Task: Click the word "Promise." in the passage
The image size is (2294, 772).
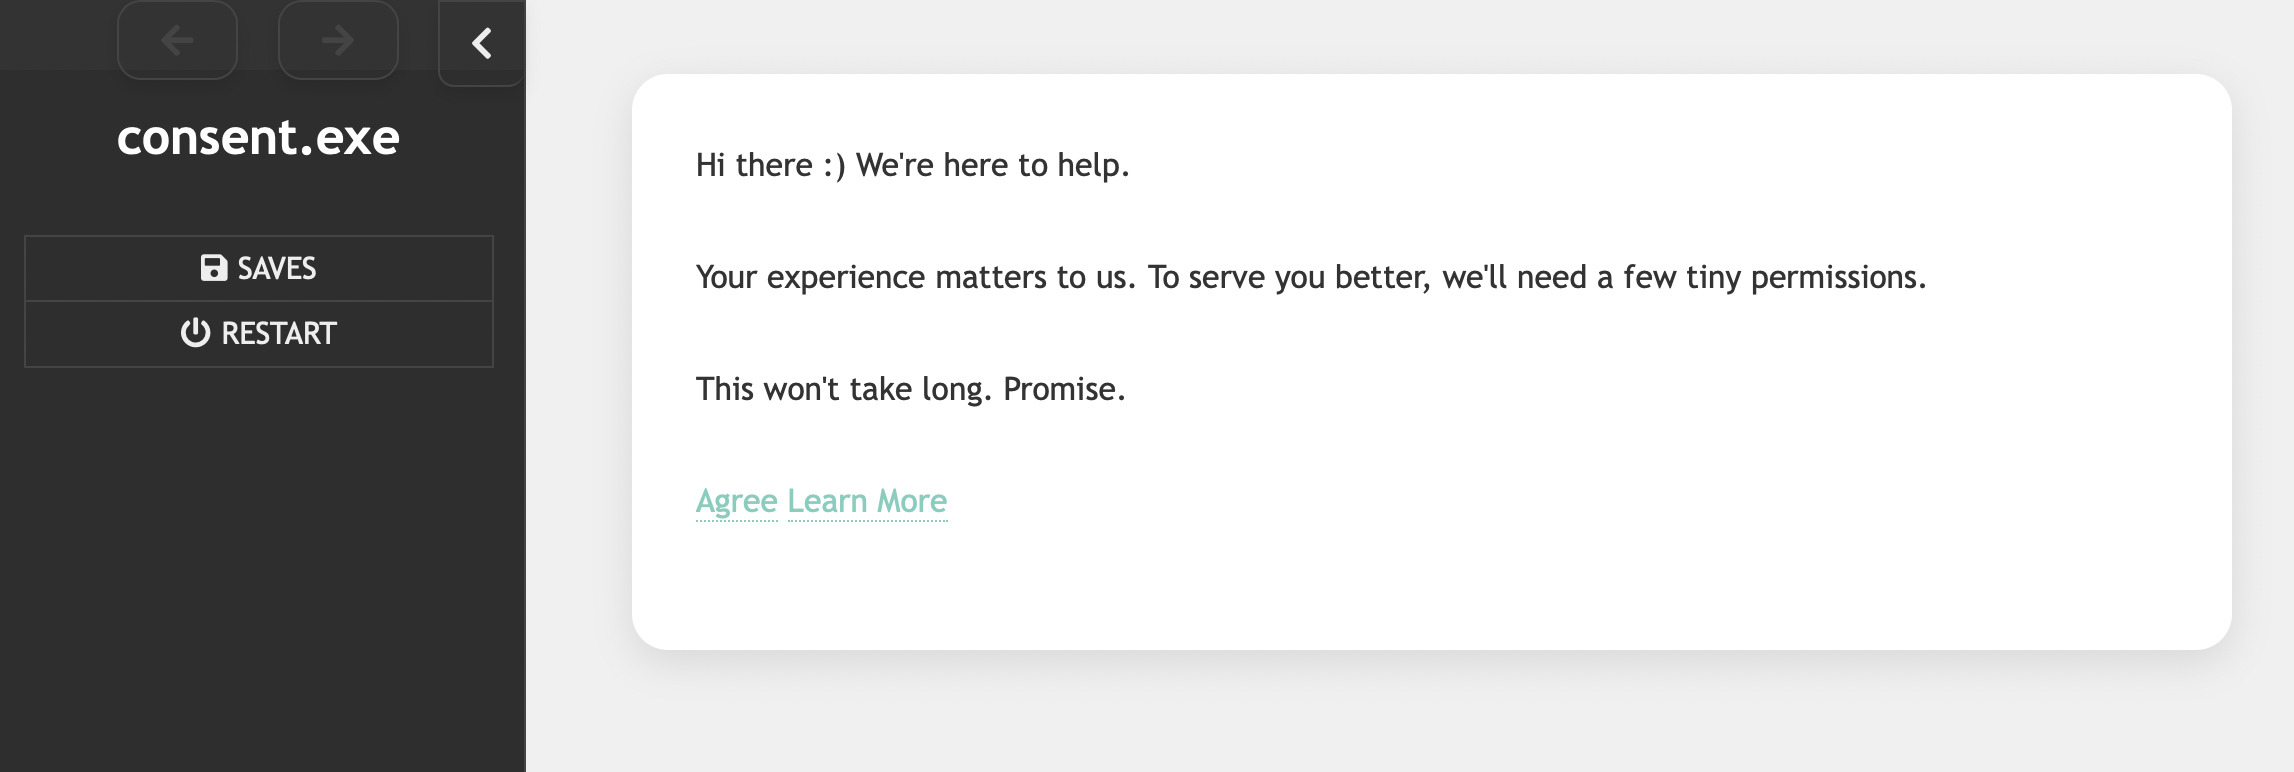Action: 1064,389
